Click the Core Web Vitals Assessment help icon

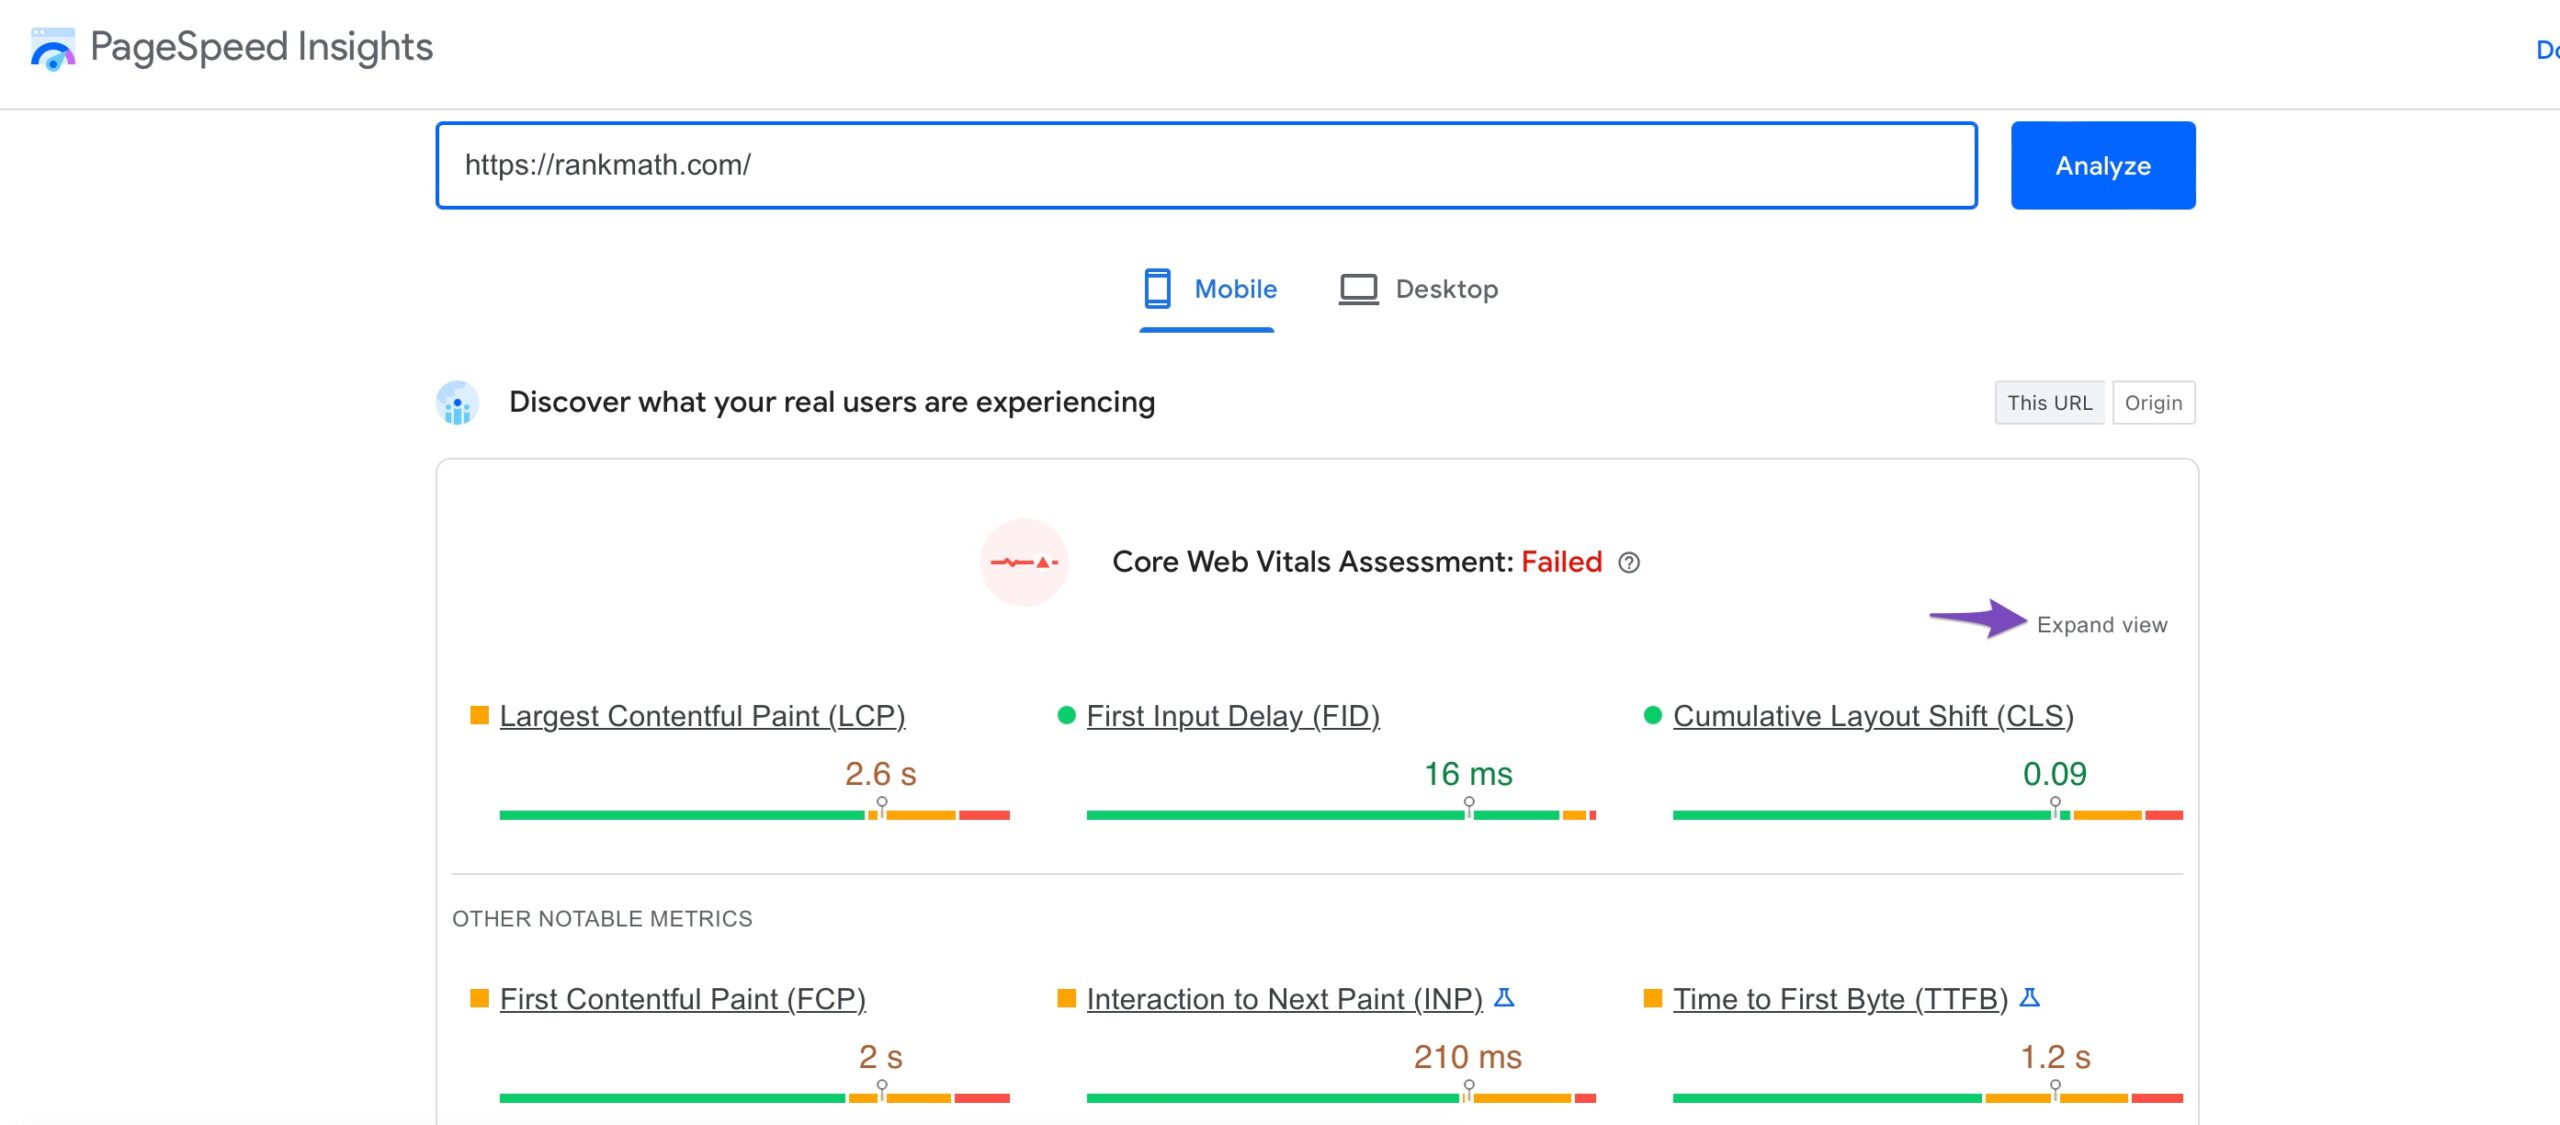(x=1631, y=562)
